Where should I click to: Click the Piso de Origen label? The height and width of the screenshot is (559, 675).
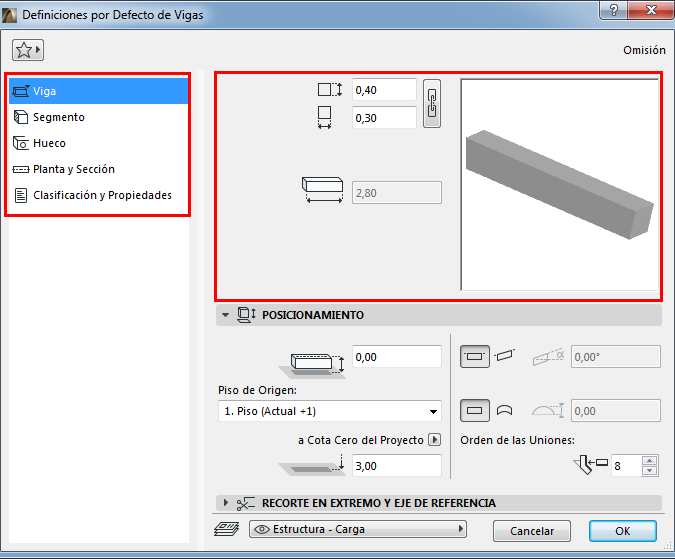257,390
